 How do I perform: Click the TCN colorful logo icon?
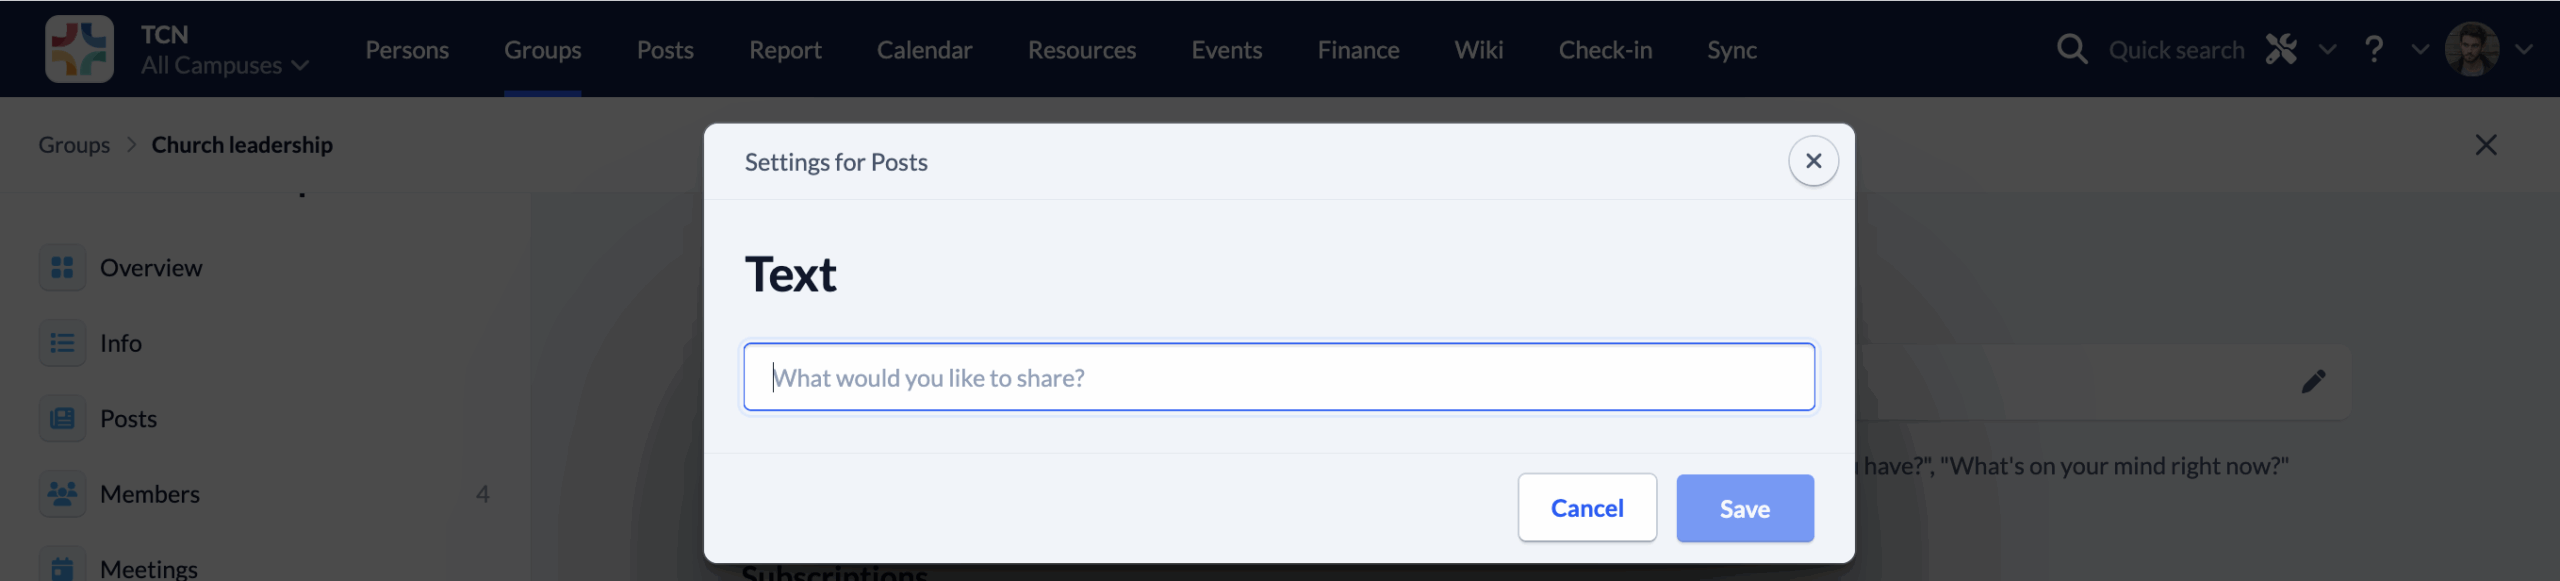pyautogui.click(x=79, y=49)
